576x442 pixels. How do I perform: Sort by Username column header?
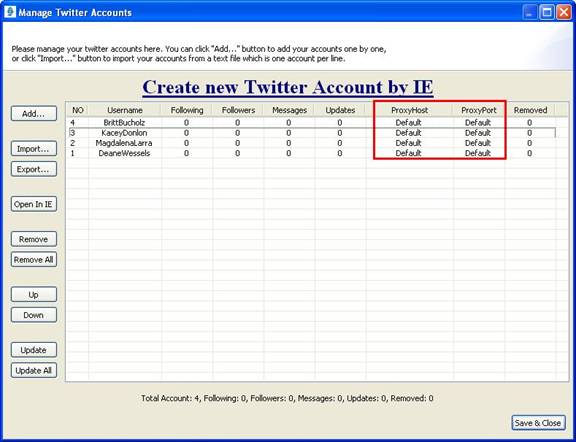click(x=125, y=110)
